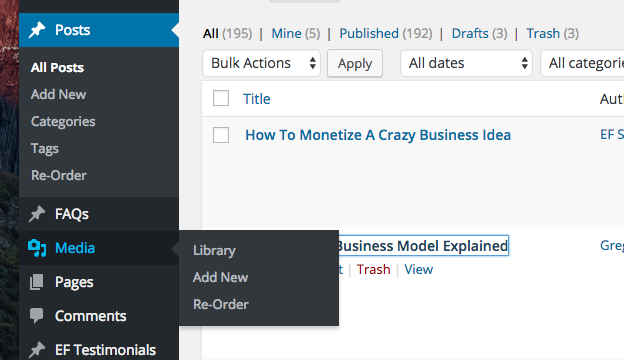The height and width of the screenshot is (360, 624).
Task: Click the red Trash row action
Action: point(373,270)
